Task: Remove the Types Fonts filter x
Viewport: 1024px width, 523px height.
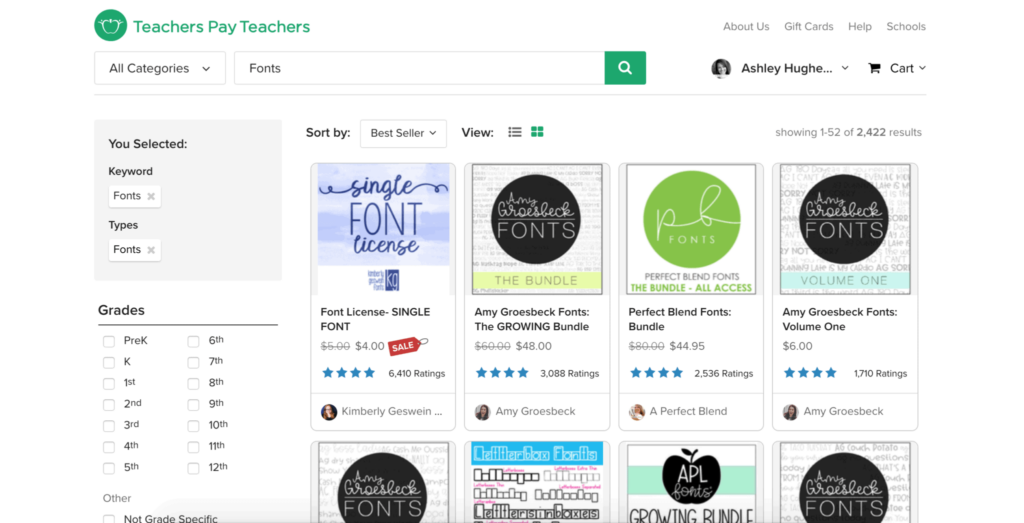Action: click(x=151, y=250)
